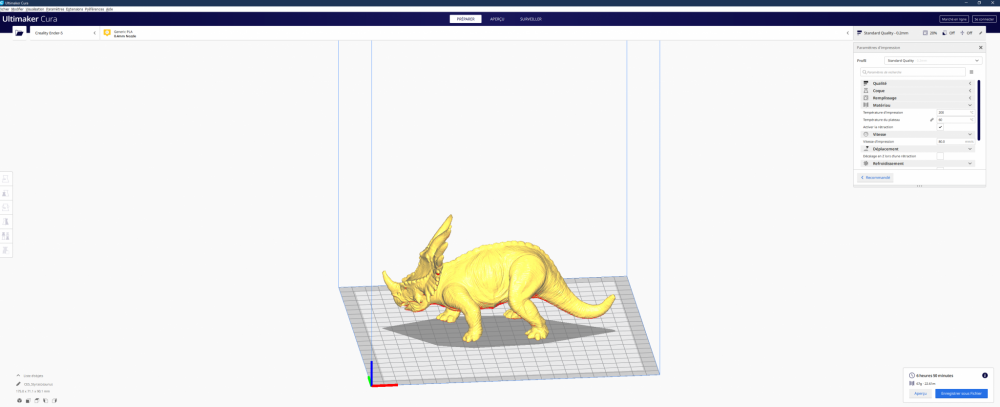Collapse the Refroidissement settings section
1000x407 pixels.
[918, 163]
